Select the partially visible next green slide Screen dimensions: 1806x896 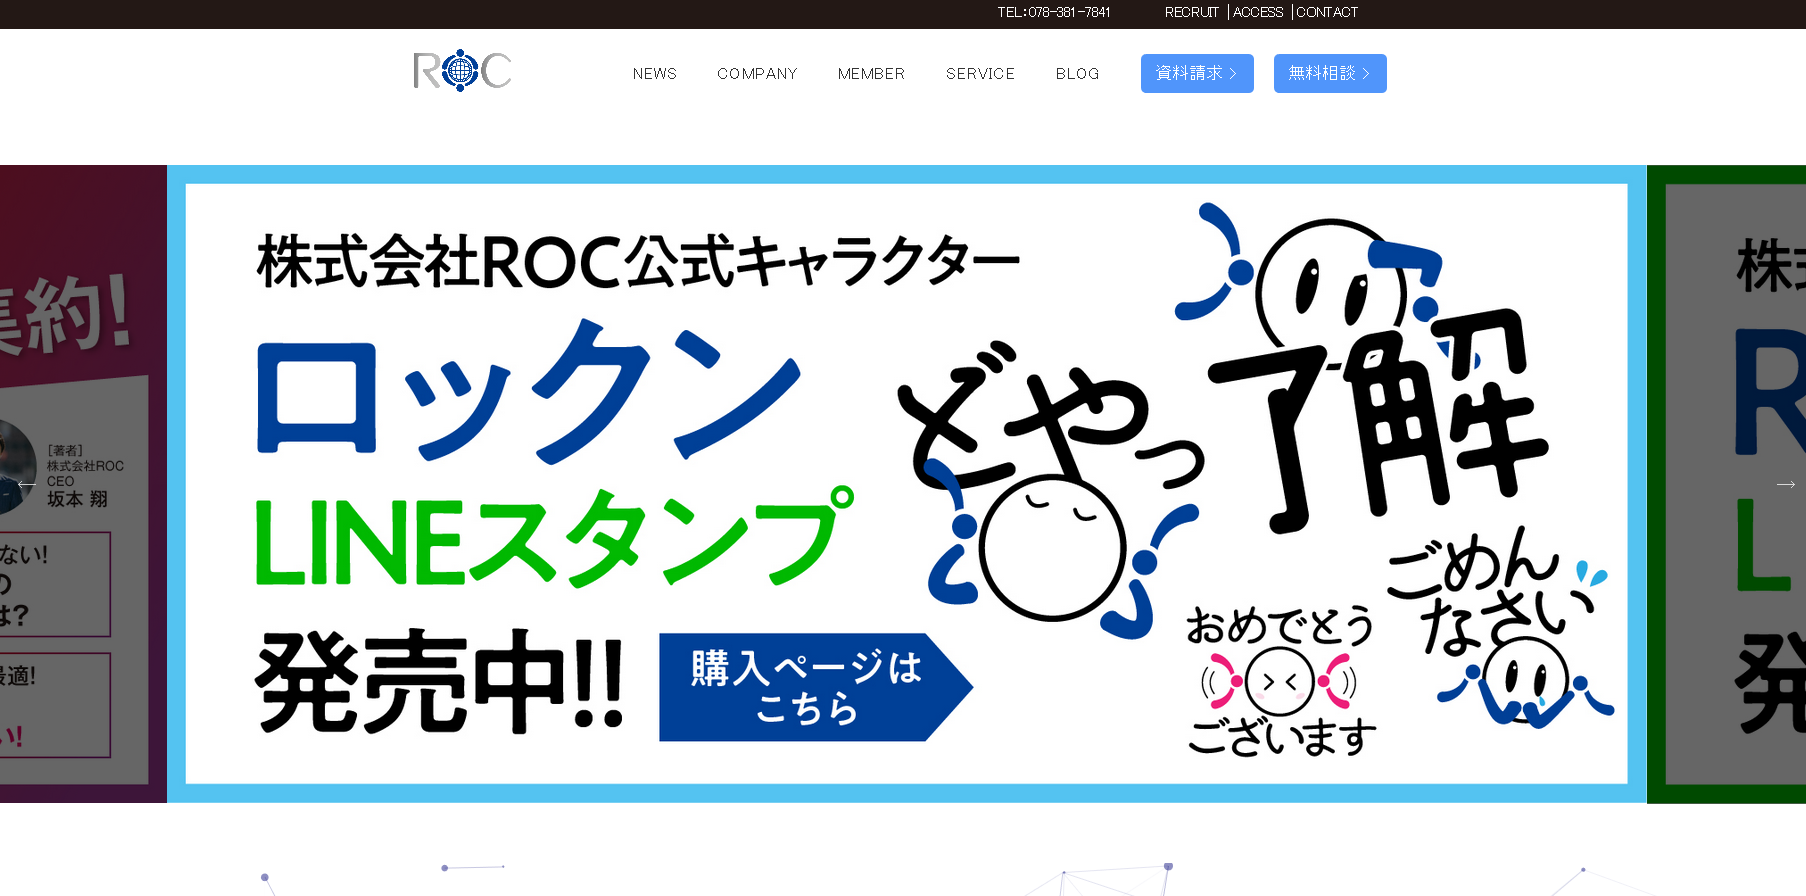click(1727, 484)
